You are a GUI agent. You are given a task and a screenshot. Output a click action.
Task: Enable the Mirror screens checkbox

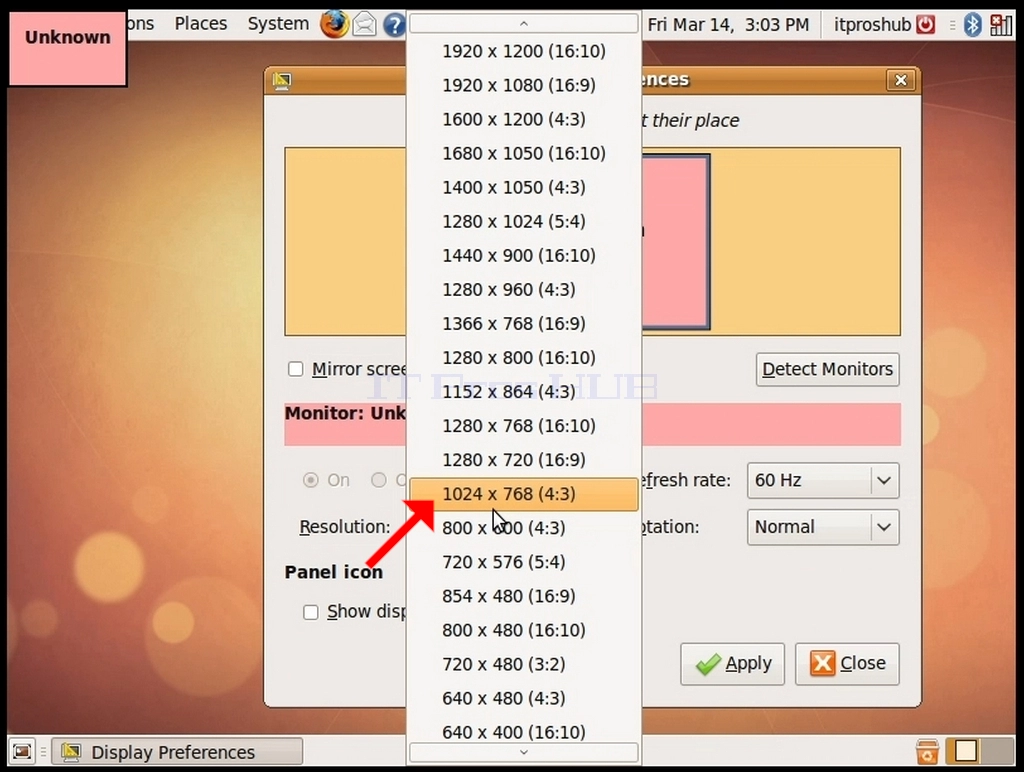[x=296, y=369]
